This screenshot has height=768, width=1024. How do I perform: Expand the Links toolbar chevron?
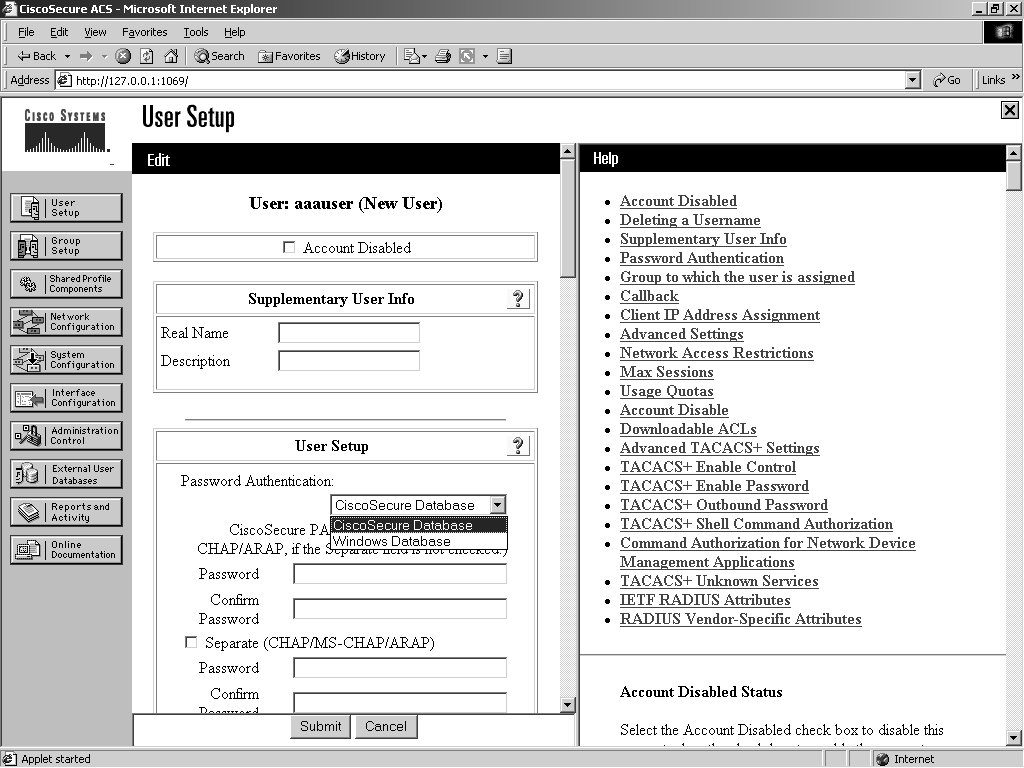pos(1016,77)
